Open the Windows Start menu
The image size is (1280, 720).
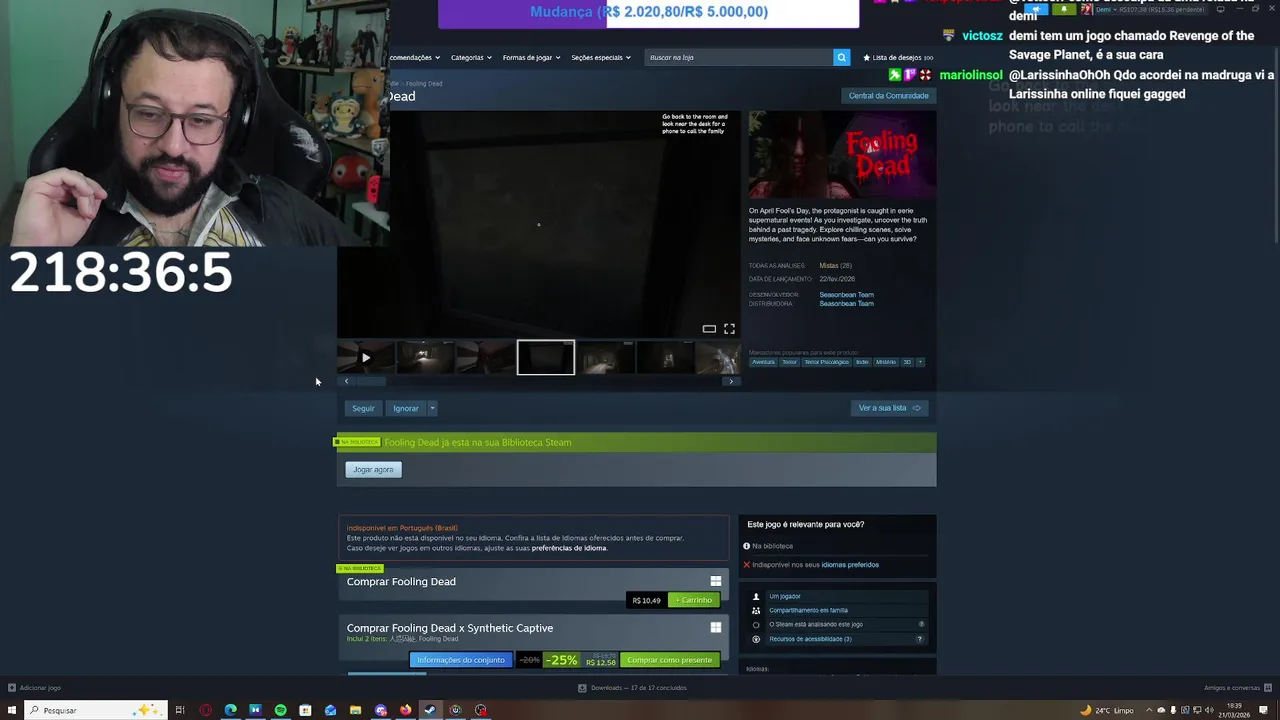[x=12, y=710]
